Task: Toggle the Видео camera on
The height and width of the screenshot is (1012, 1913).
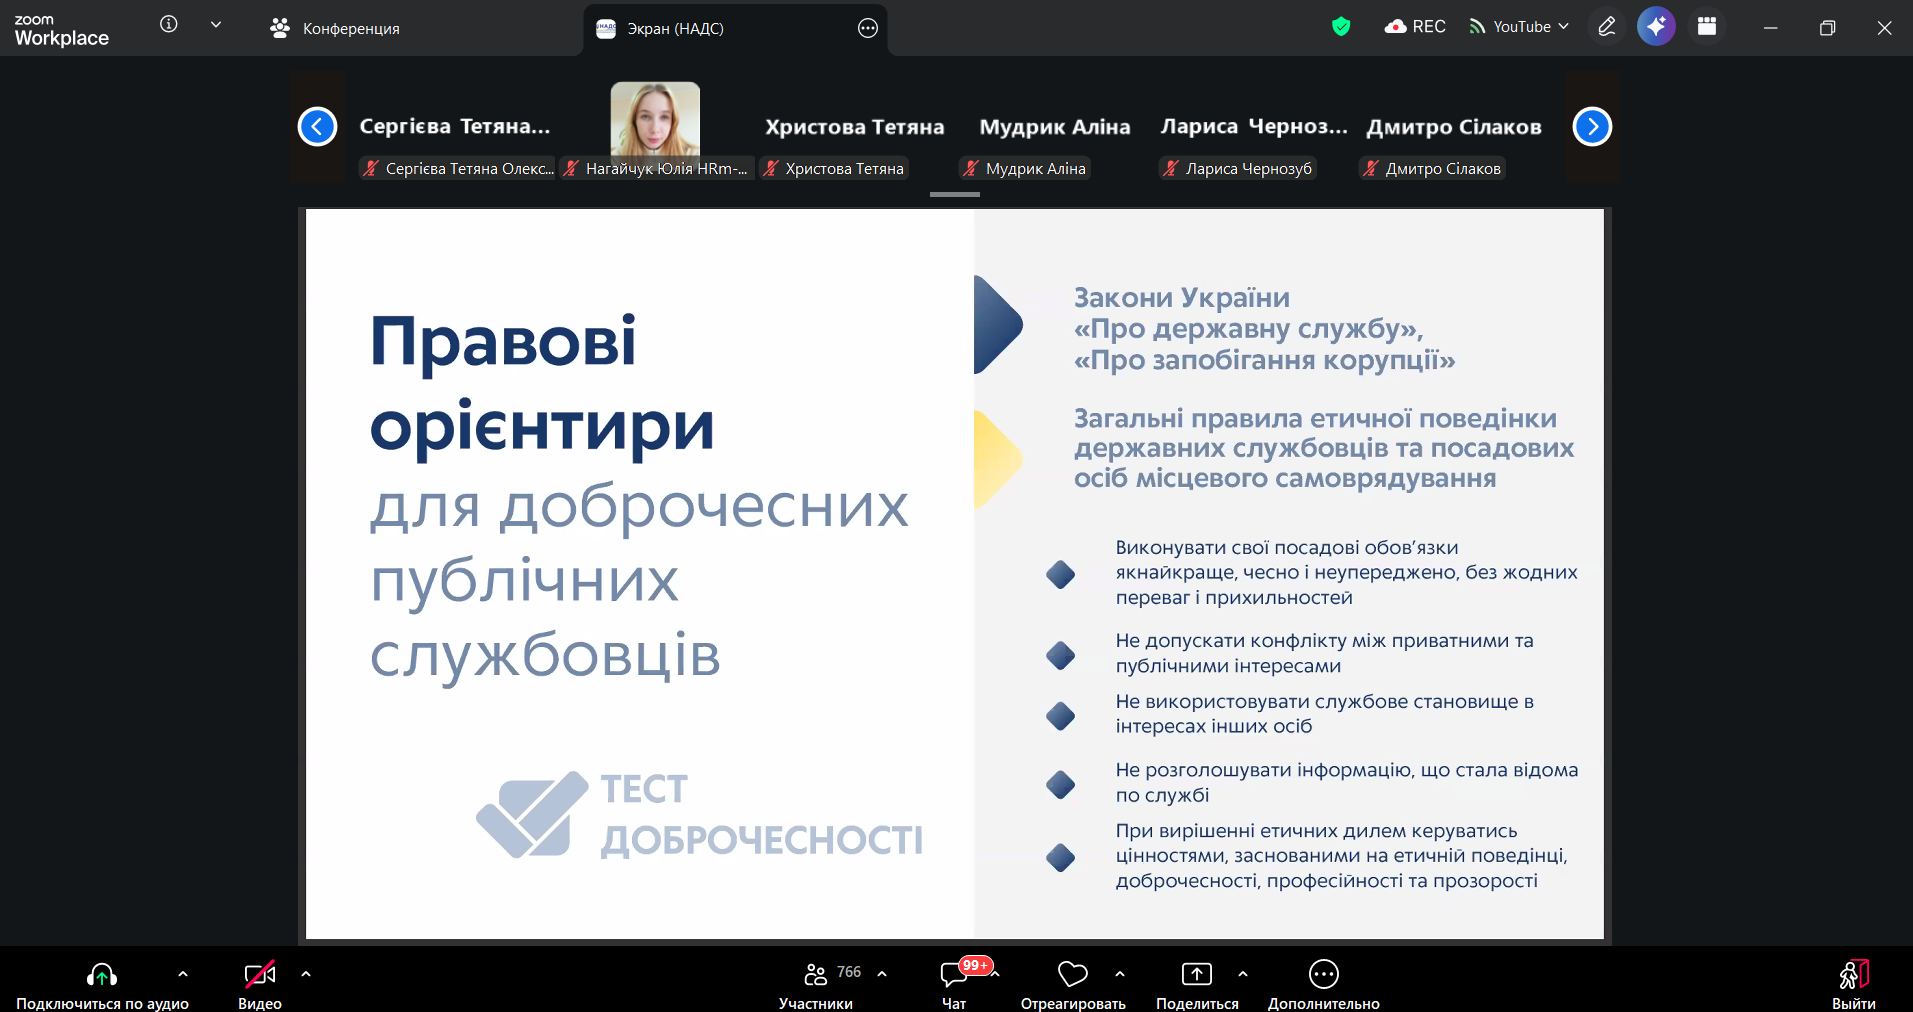Action: [x=260, y=985]
